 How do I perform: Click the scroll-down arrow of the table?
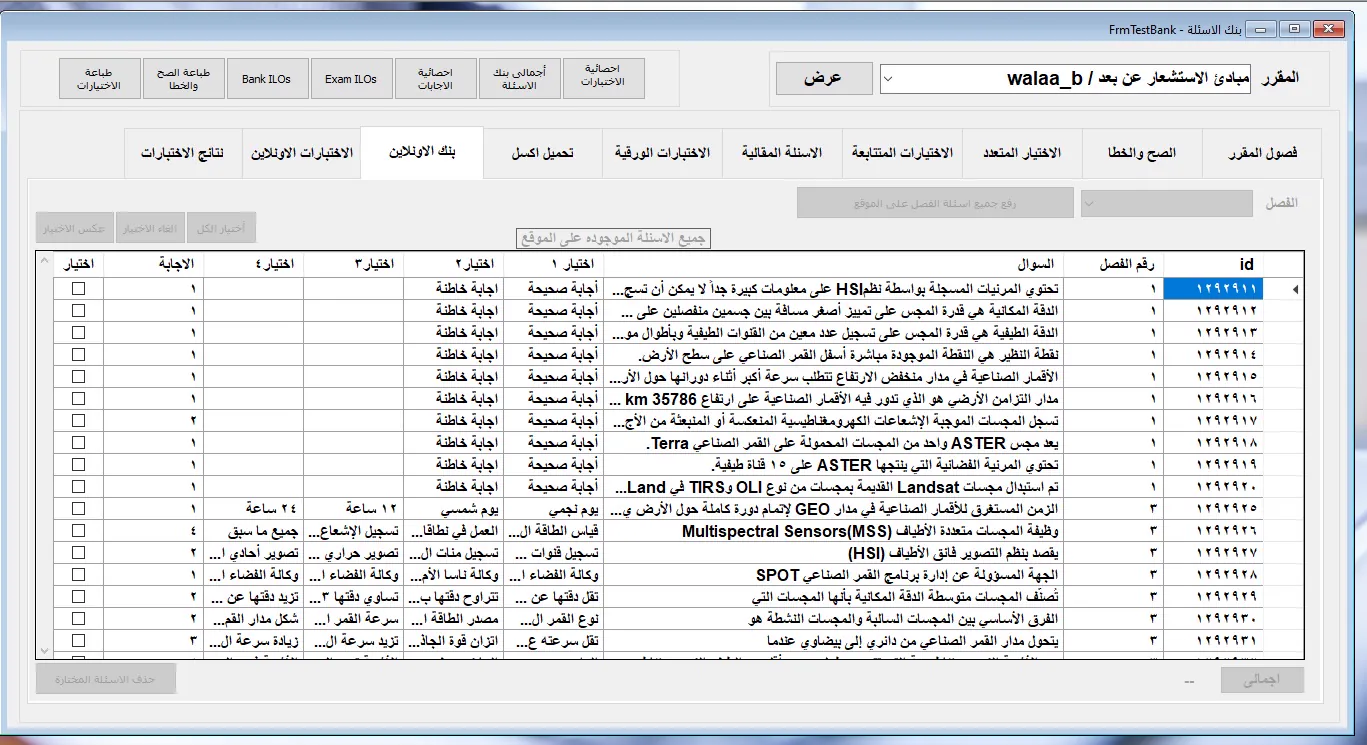tap(44, 650)
